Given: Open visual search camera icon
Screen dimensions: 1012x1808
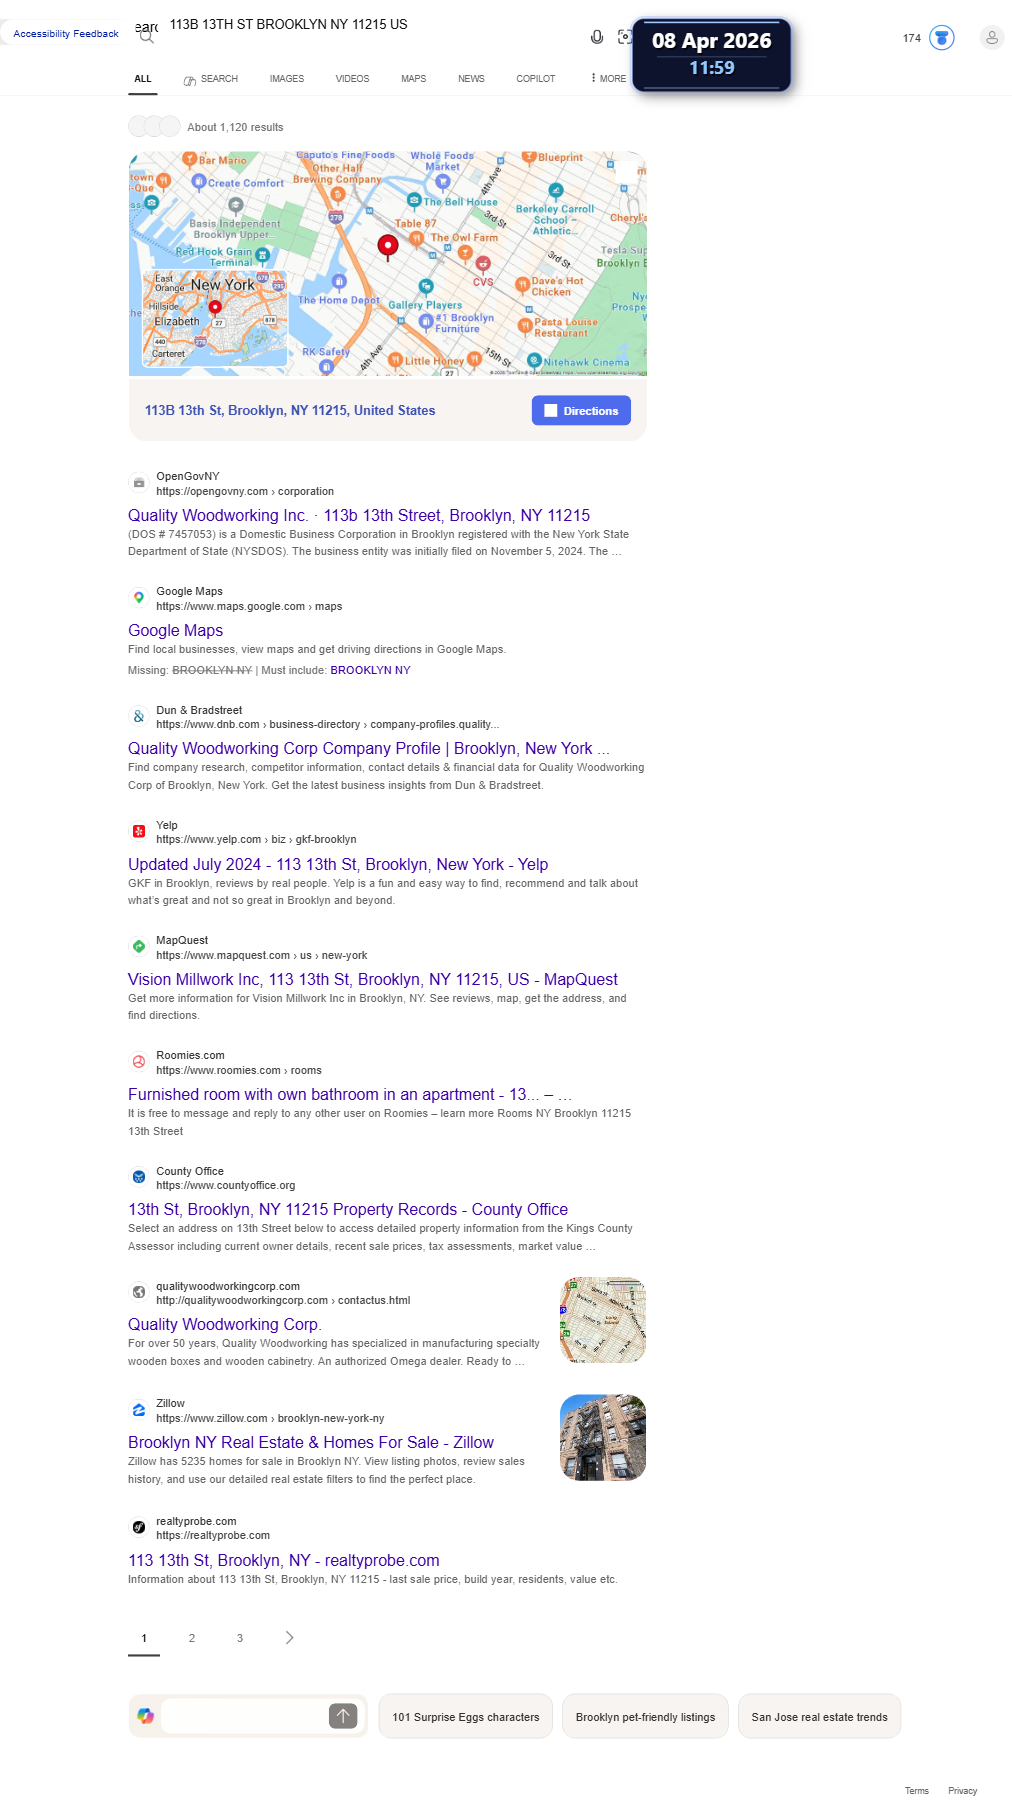Looking at the screenshot, I should point(625,37).
